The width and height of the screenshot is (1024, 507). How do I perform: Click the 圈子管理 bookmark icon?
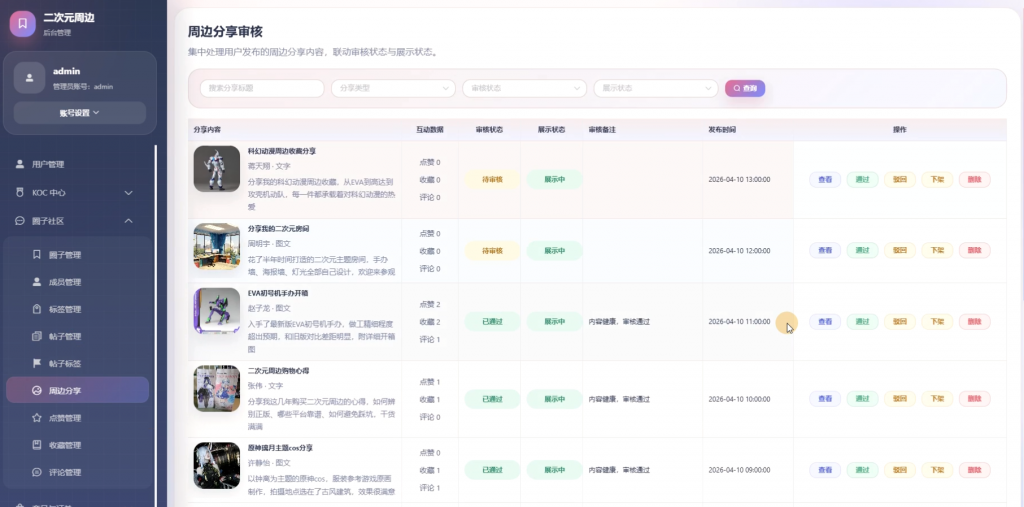pos(37,255)
